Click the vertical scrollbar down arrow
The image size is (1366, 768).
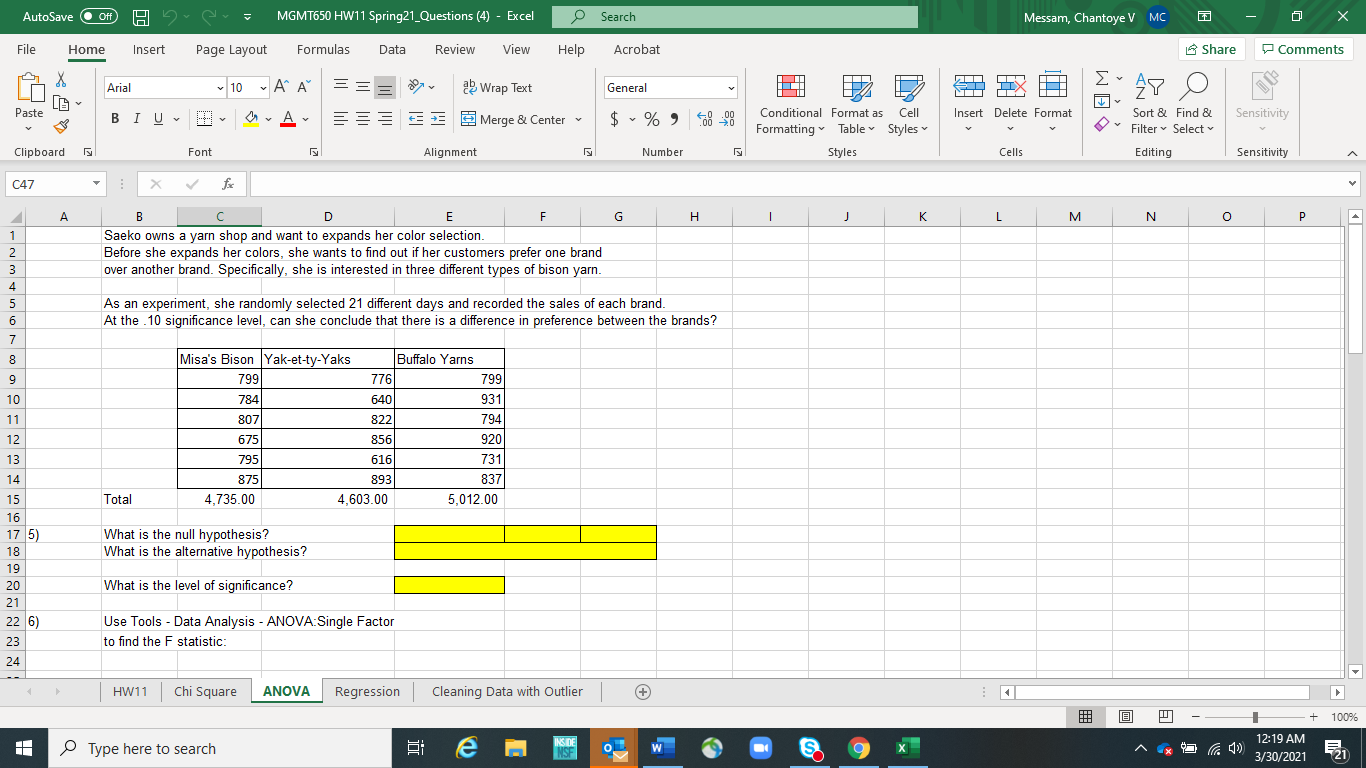coord(1355,671)
